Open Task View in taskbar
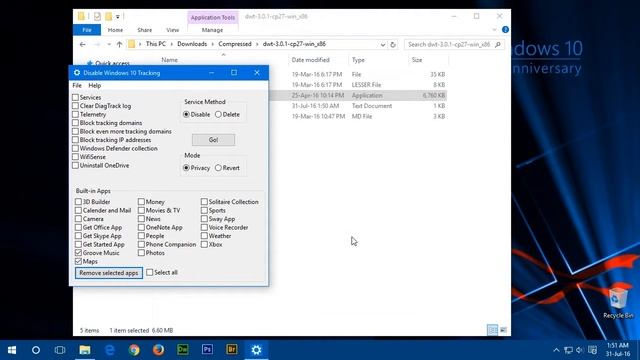The width and height of the screenshot is (640, 360). coord(60,350)
